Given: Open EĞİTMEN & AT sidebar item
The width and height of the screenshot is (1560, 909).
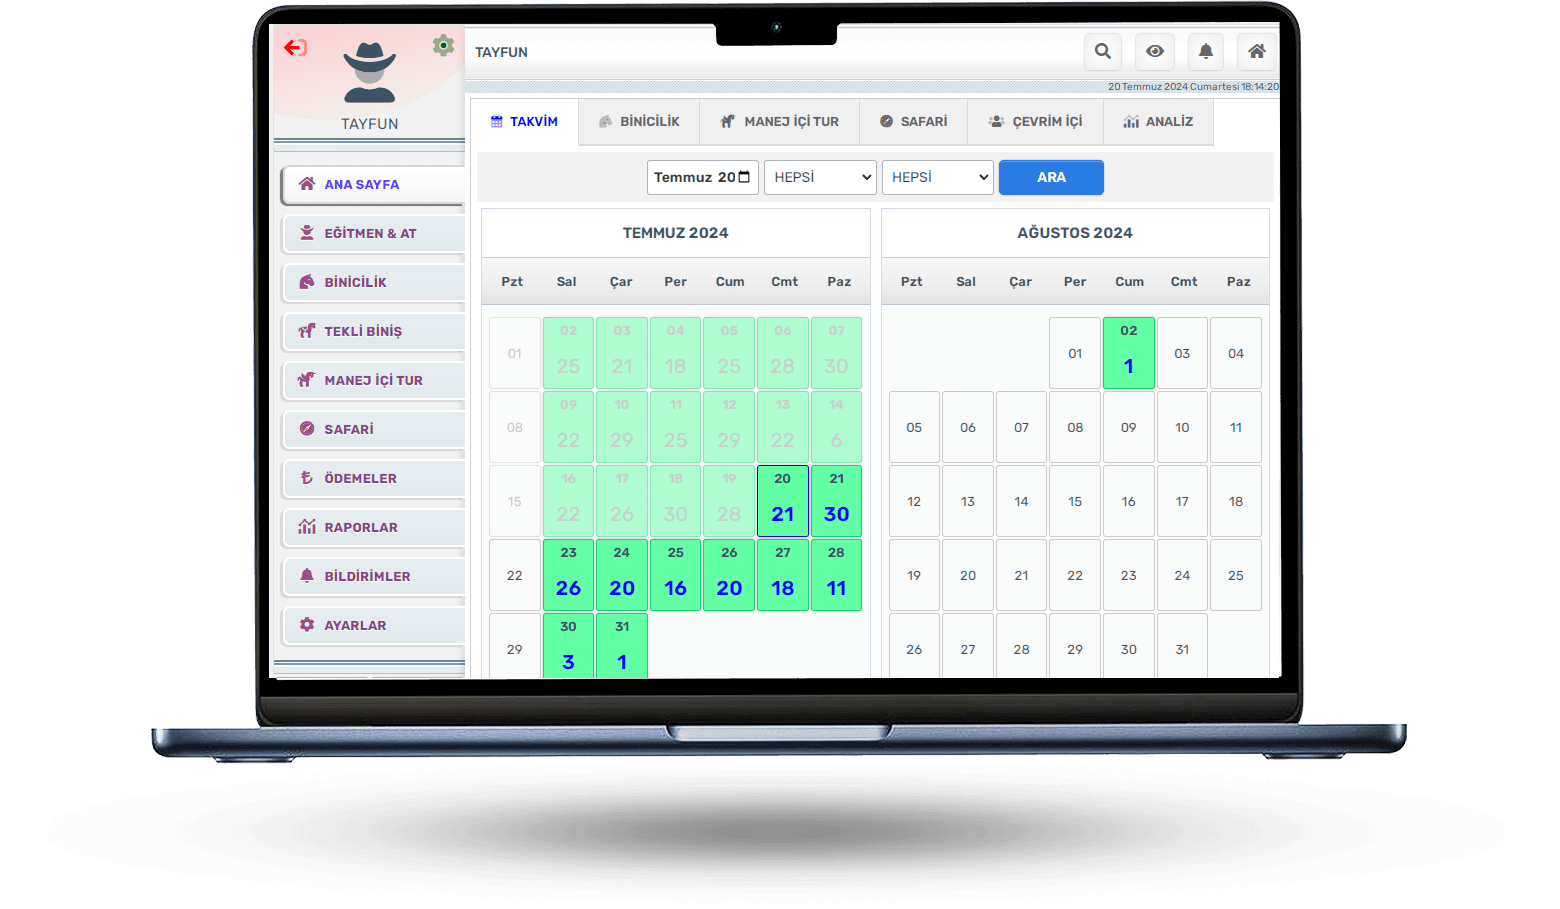Looking at the screenshot, I should coord(373,233).
